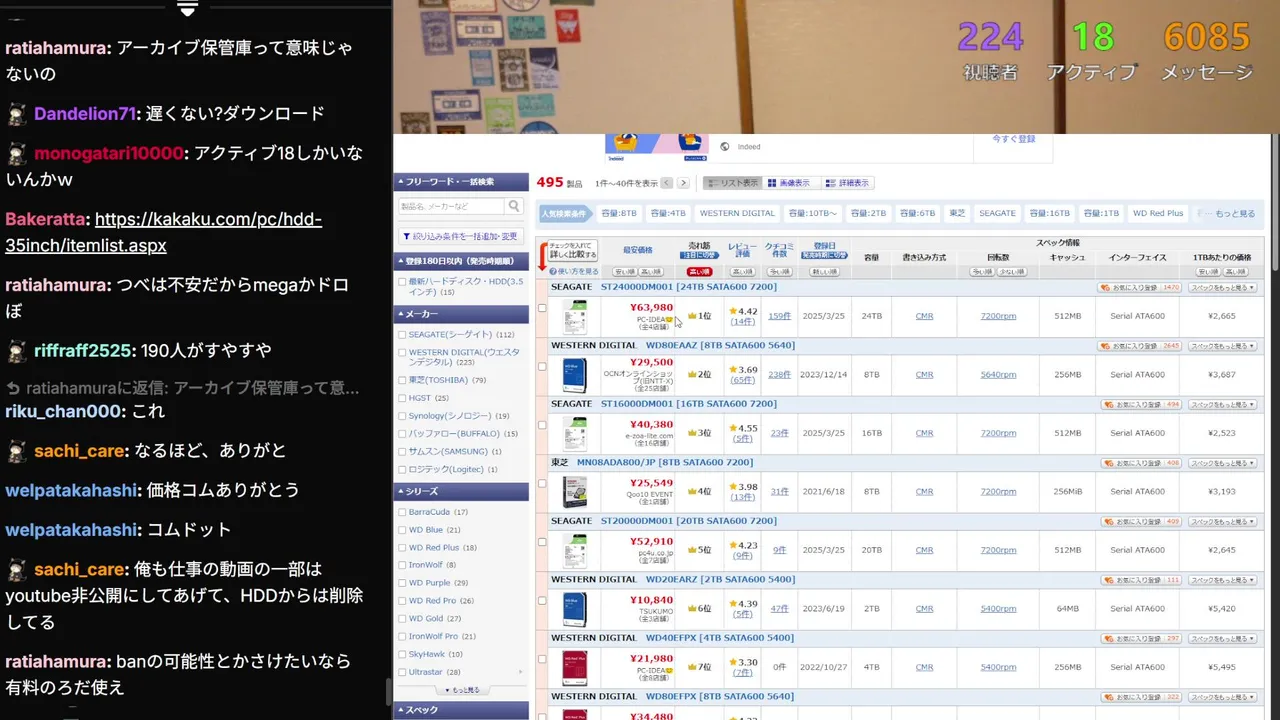Viewport: 1280px width, 720px height.
Task: Click the search magnifier icon in freeword box
Action: [514, 206]
